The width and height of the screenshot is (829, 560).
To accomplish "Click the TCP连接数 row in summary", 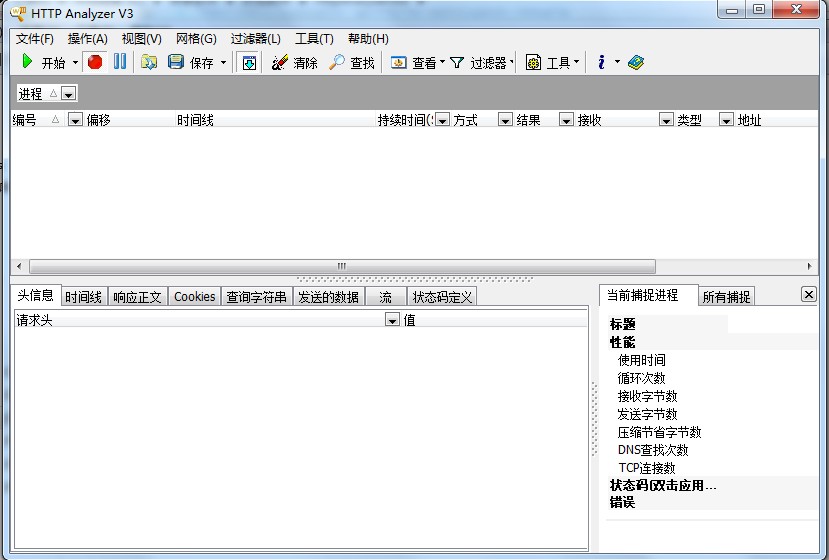I will point(712,468).
